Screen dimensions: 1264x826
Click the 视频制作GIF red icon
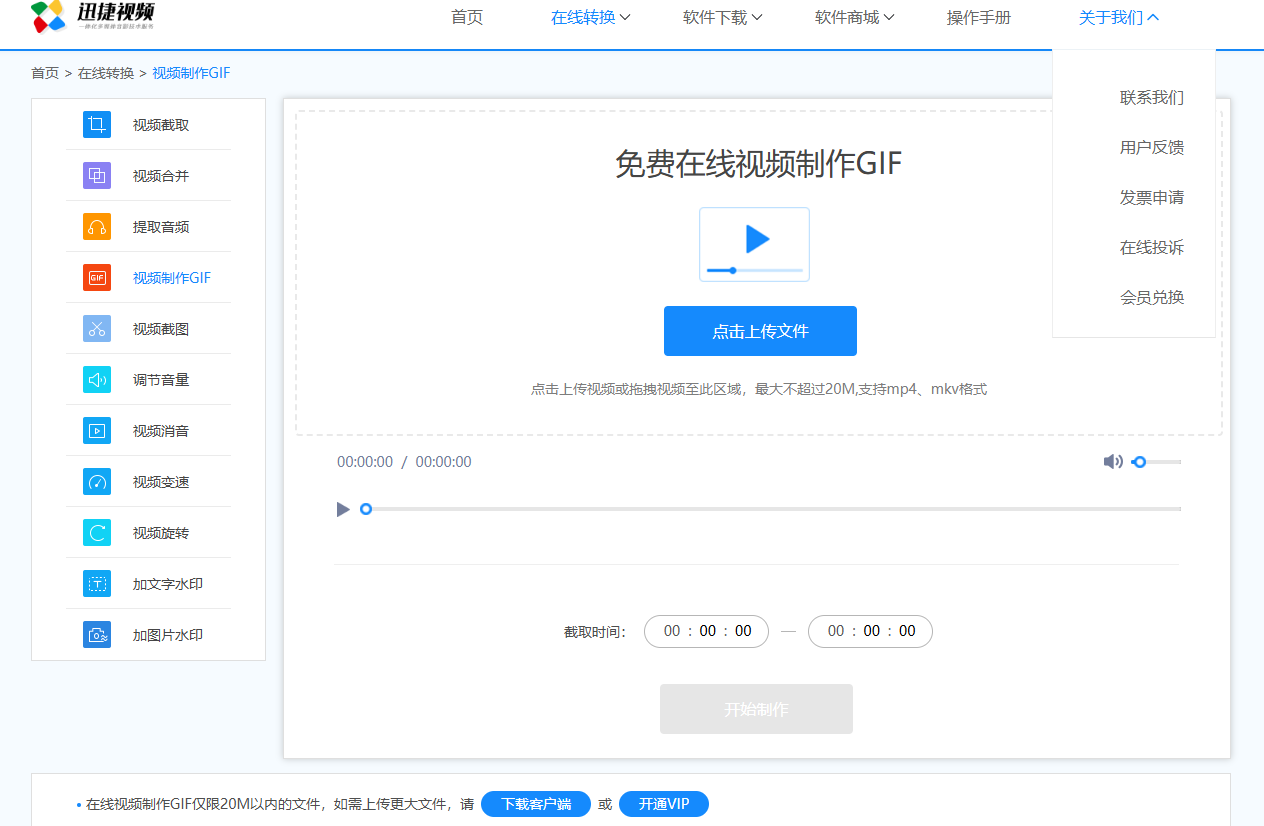pos(97,278)
